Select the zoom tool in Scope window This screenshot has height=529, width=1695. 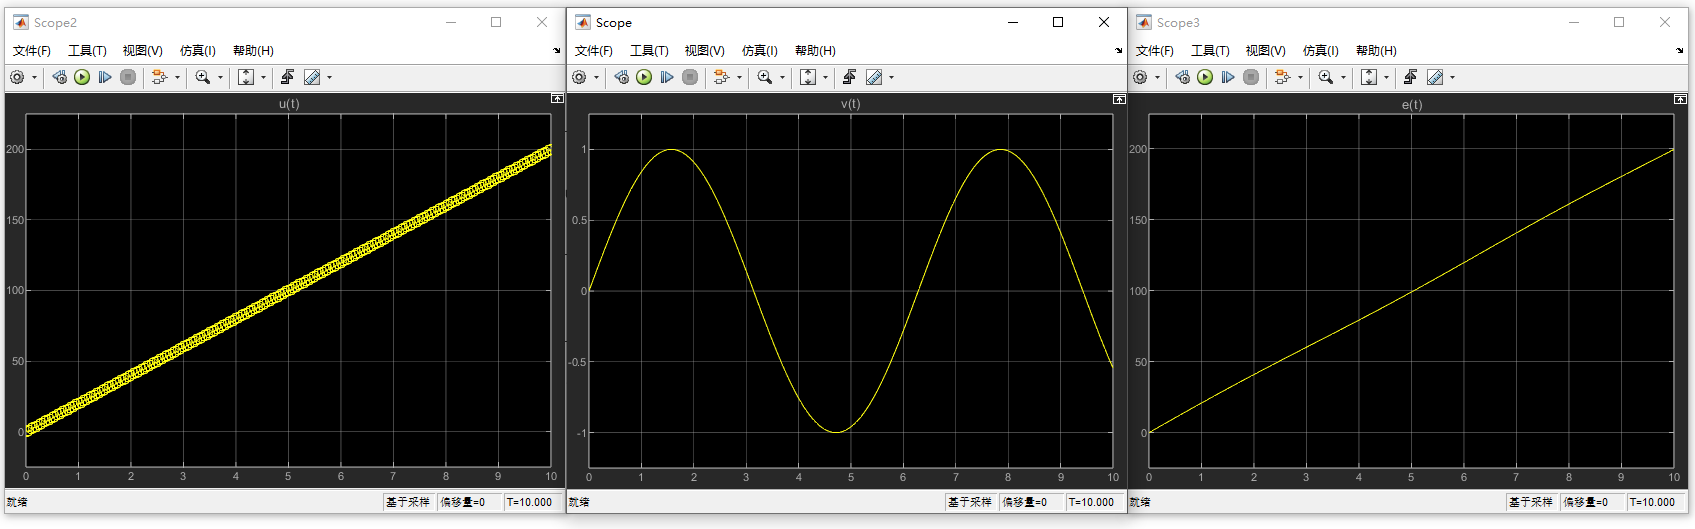pyautogui.click(x=765, y=77)
